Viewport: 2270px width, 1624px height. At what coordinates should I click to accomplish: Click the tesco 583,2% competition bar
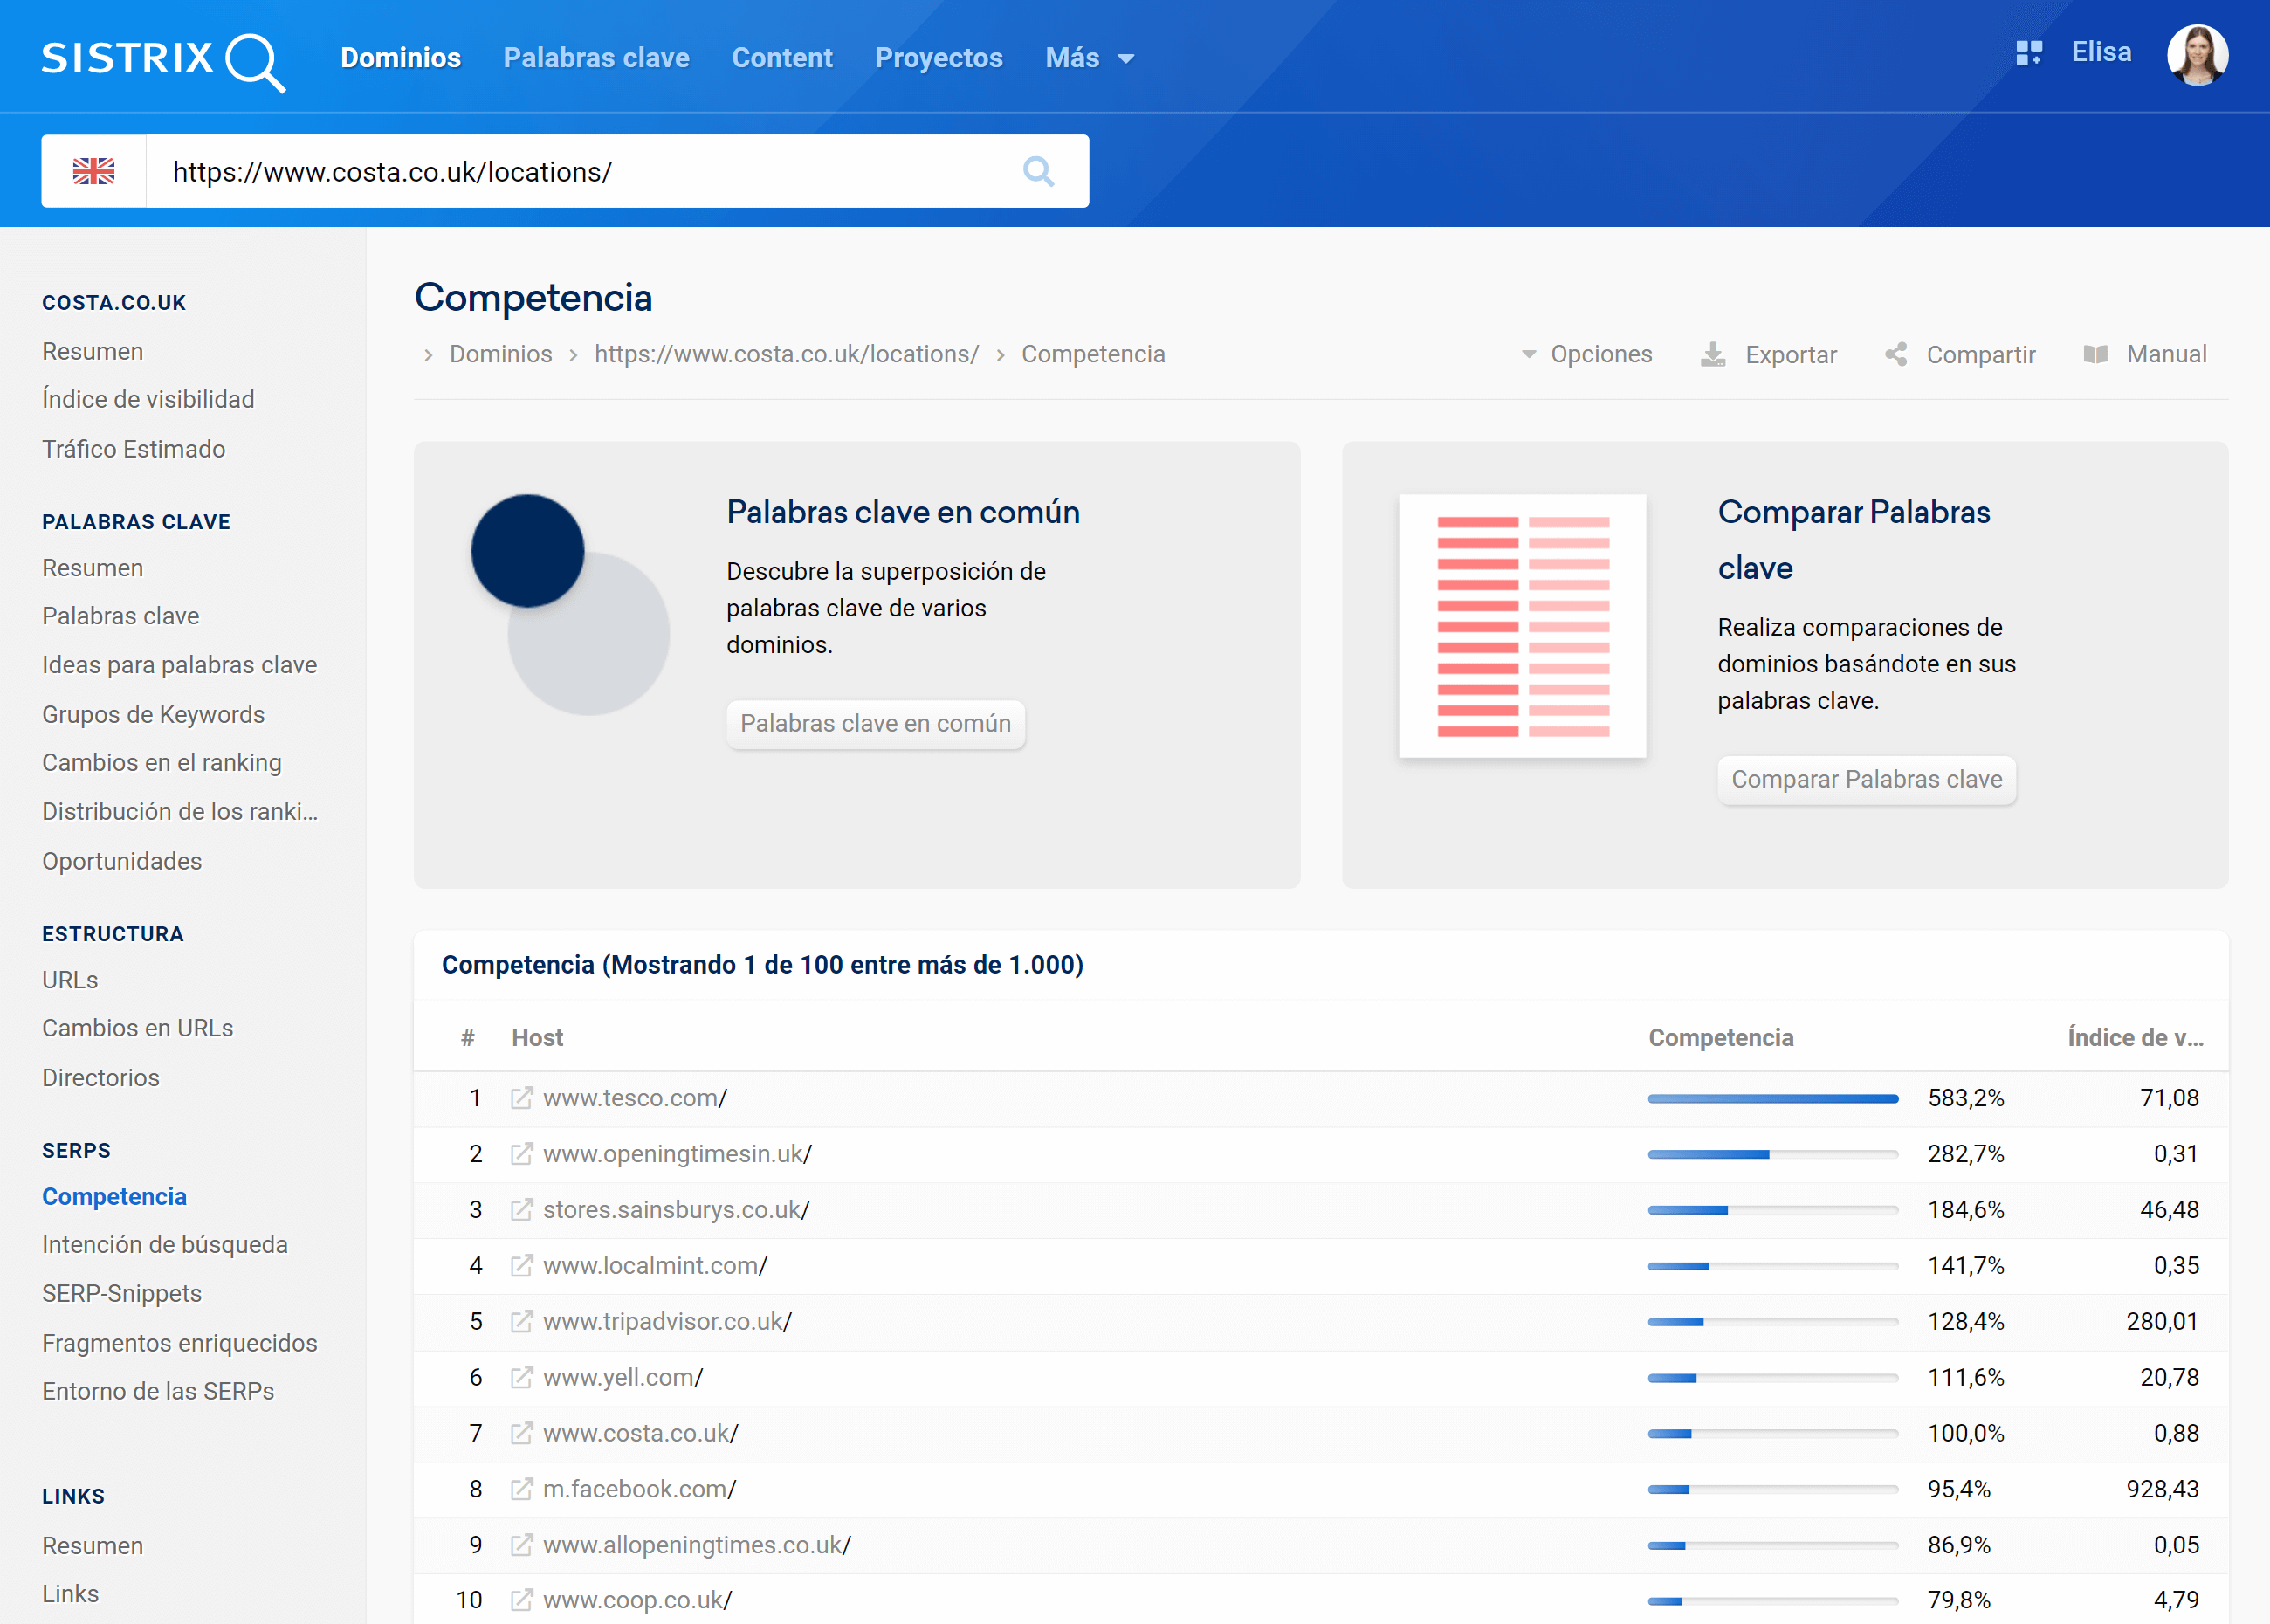click(1772, 1099)
